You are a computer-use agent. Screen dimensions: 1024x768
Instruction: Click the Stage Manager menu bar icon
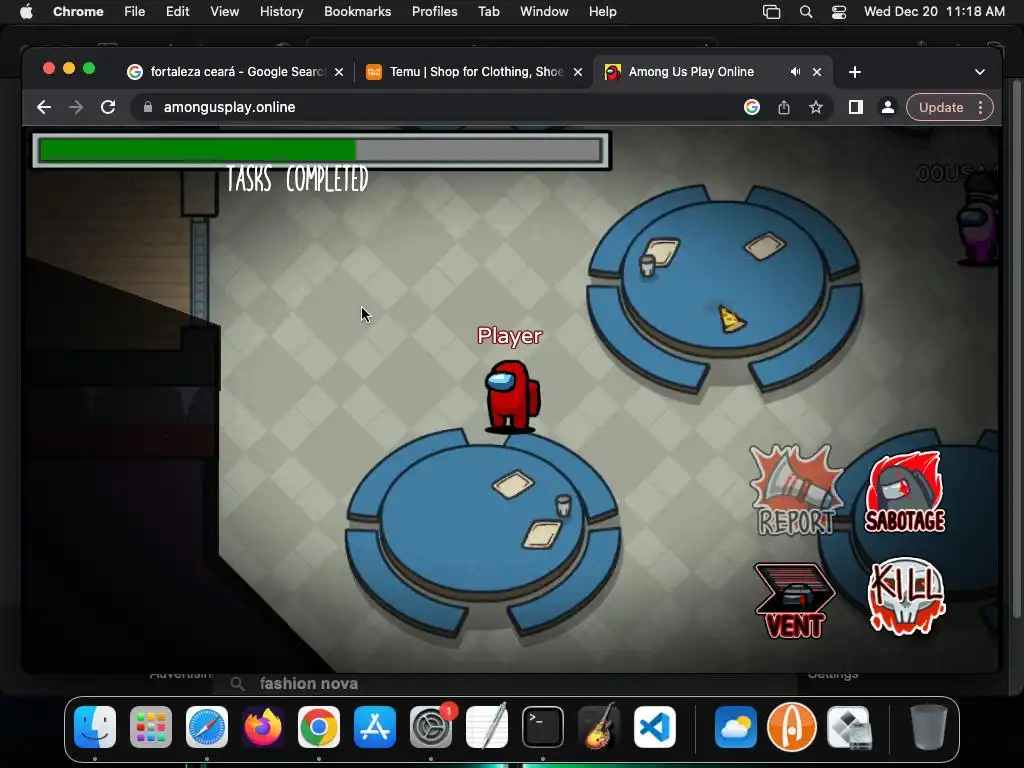pos(771,11)
